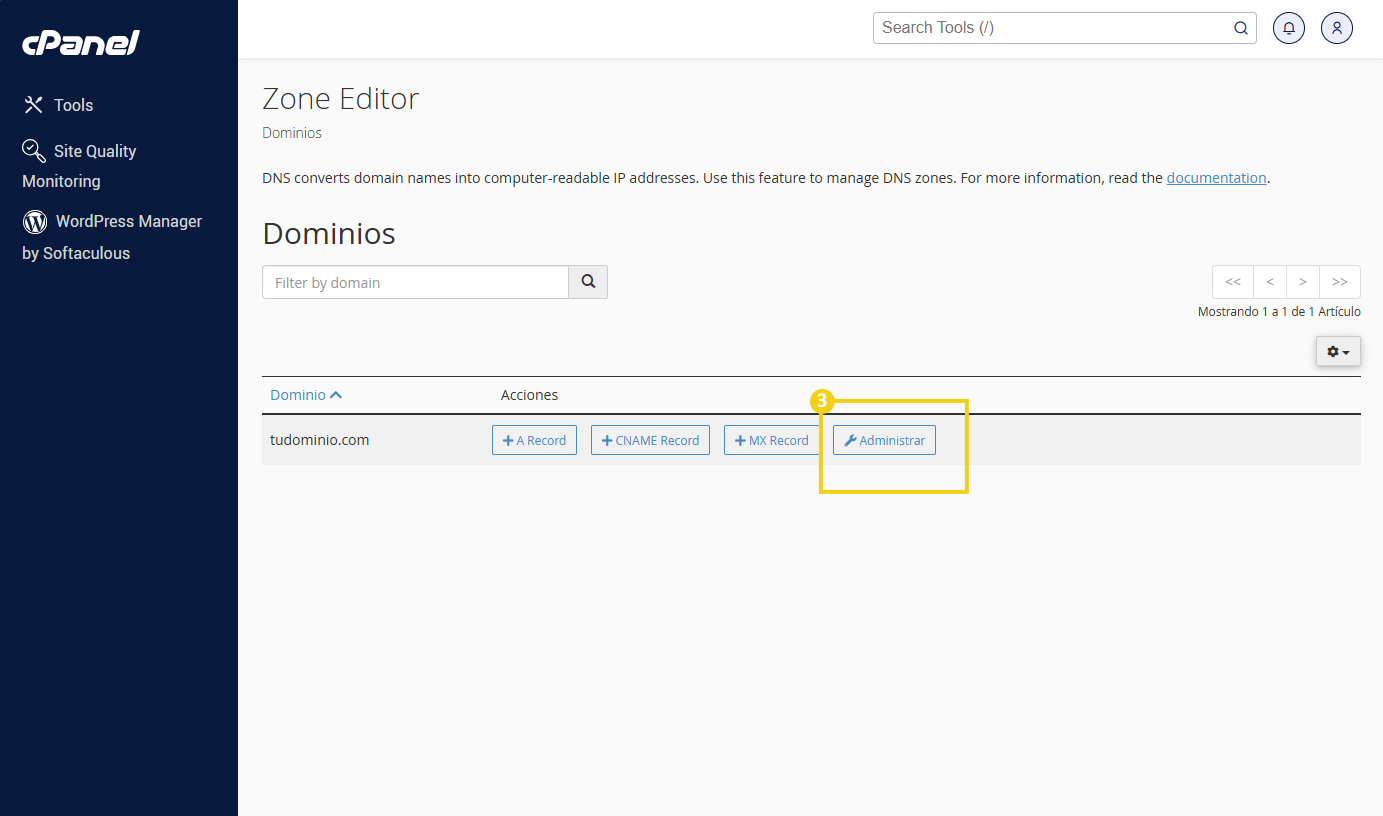Go to first page of results

pyautogui.click(x=1233, y=282)
